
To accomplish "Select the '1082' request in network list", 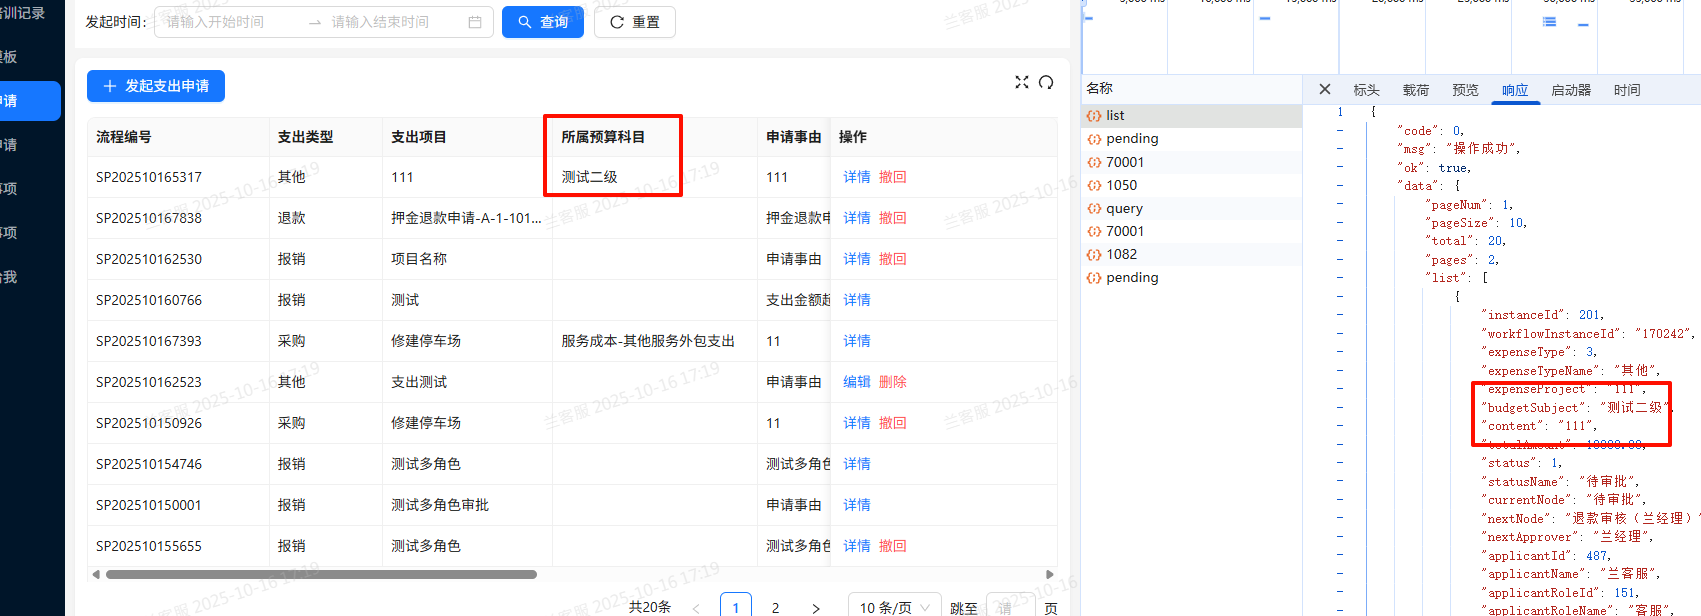I will pyautogui.click(x=1121, y=254).
